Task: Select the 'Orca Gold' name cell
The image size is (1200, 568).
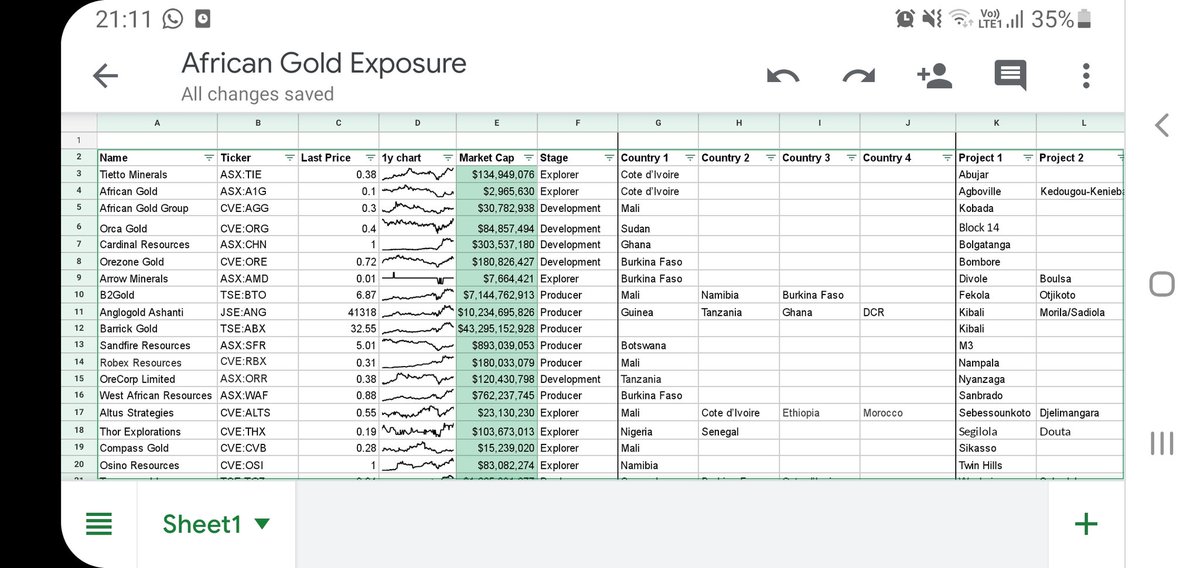Action: tap(157, 228)
